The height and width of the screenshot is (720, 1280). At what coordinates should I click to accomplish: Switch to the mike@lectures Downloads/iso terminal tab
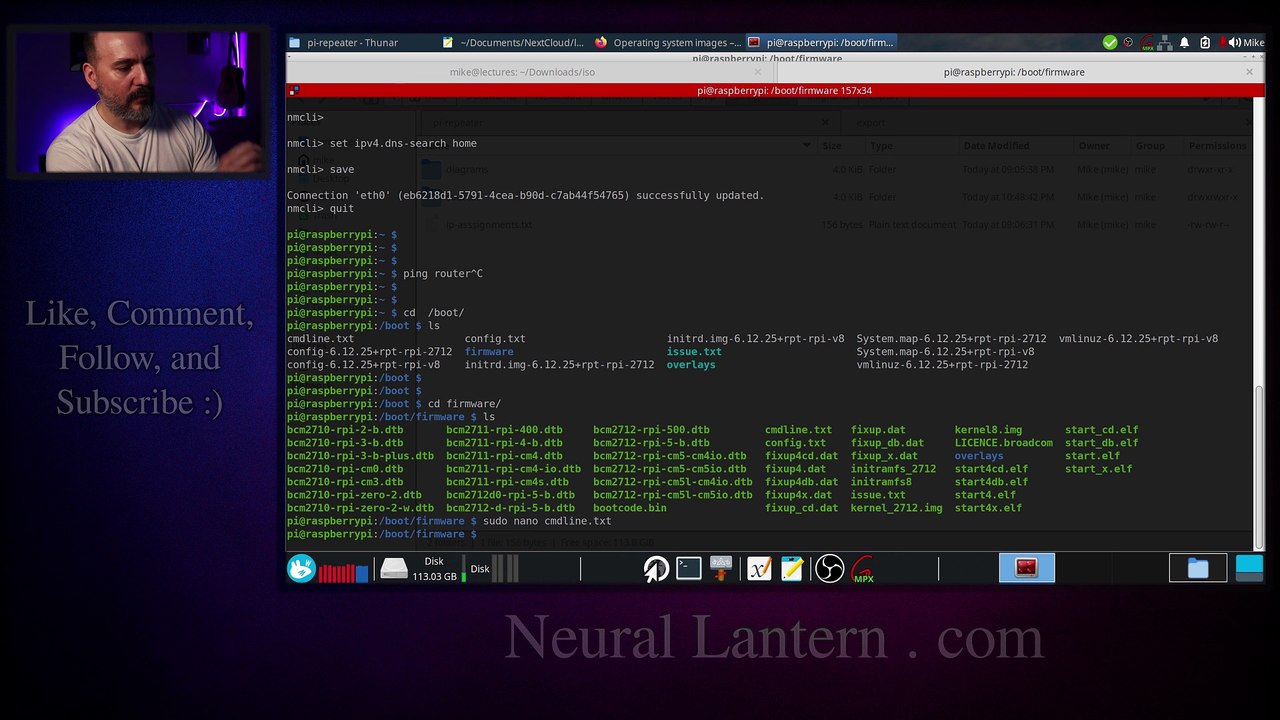tap(522, 72)
